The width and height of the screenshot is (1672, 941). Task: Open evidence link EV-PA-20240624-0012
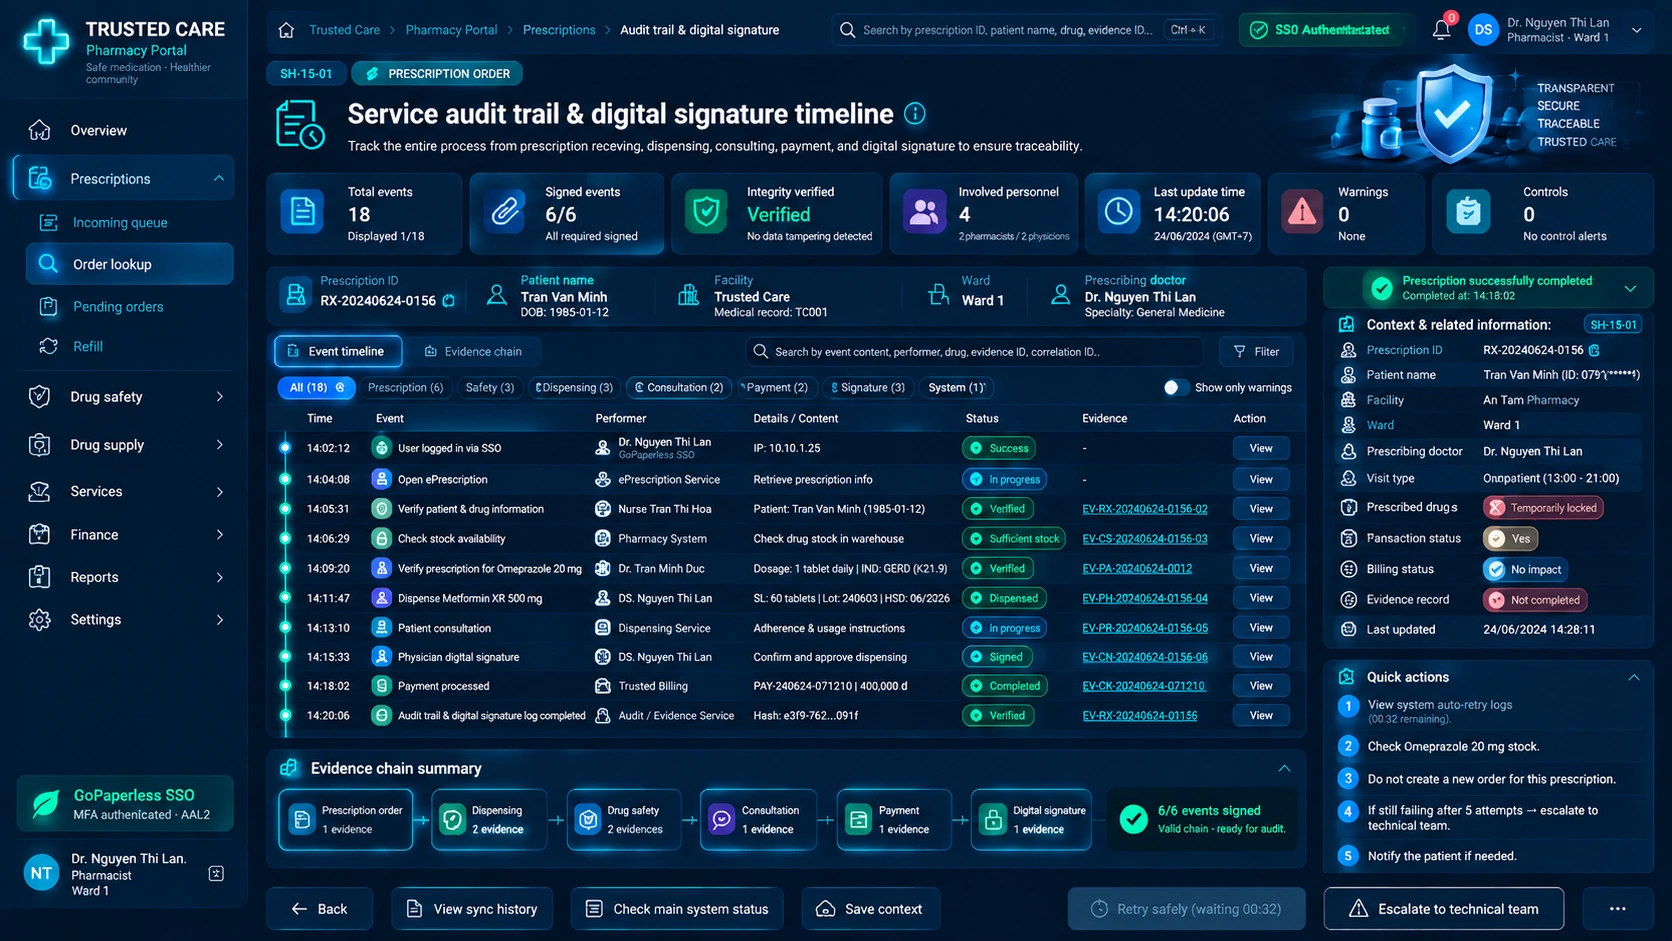(1137, 568)
